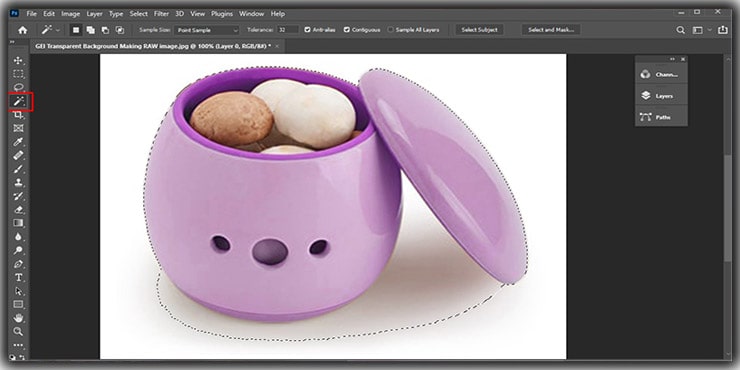The image size is (740, 370).
Task: Expand the tools panel double-arrow
Action: pyautogui.click(x=12, y=42)
